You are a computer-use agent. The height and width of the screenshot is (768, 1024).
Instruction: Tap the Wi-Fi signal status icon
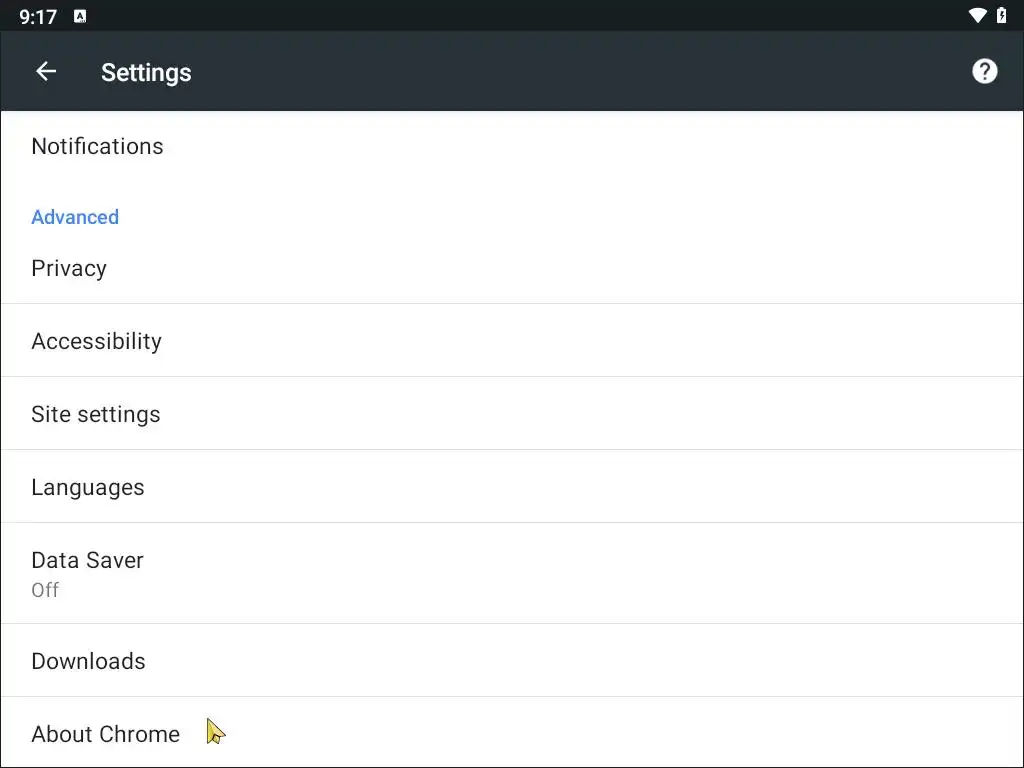click(978, 16)
